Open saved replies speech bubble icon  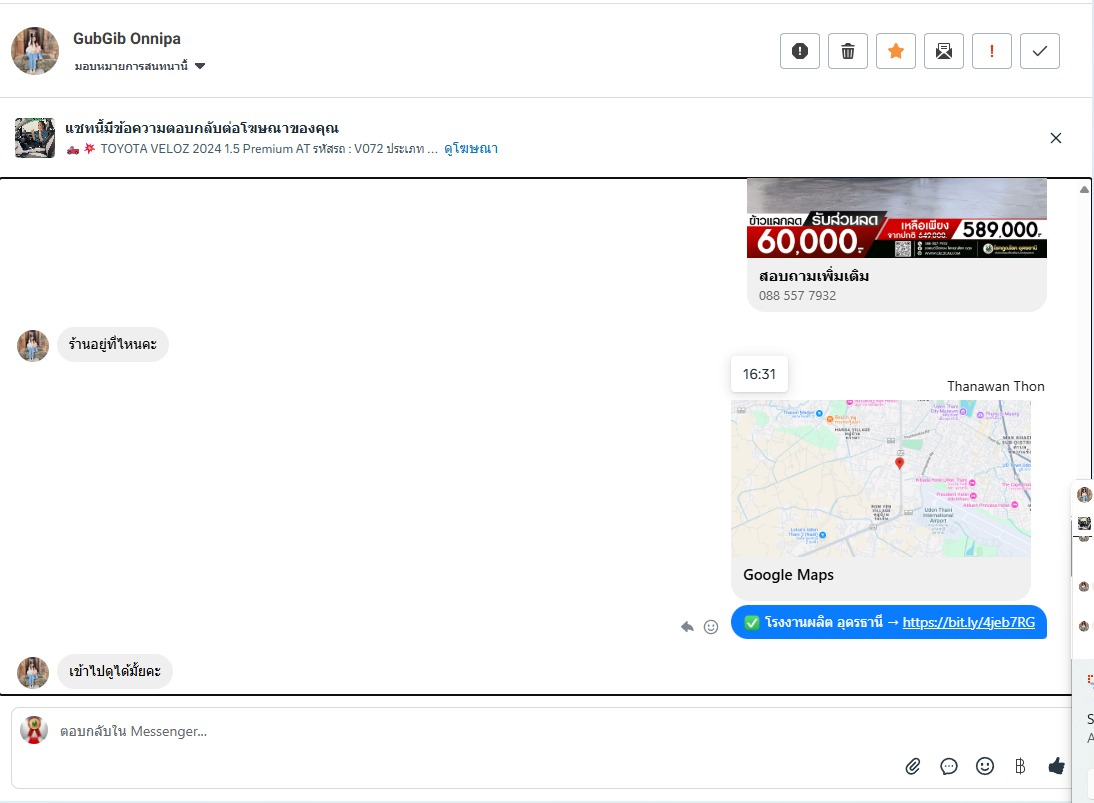point(949,767)
